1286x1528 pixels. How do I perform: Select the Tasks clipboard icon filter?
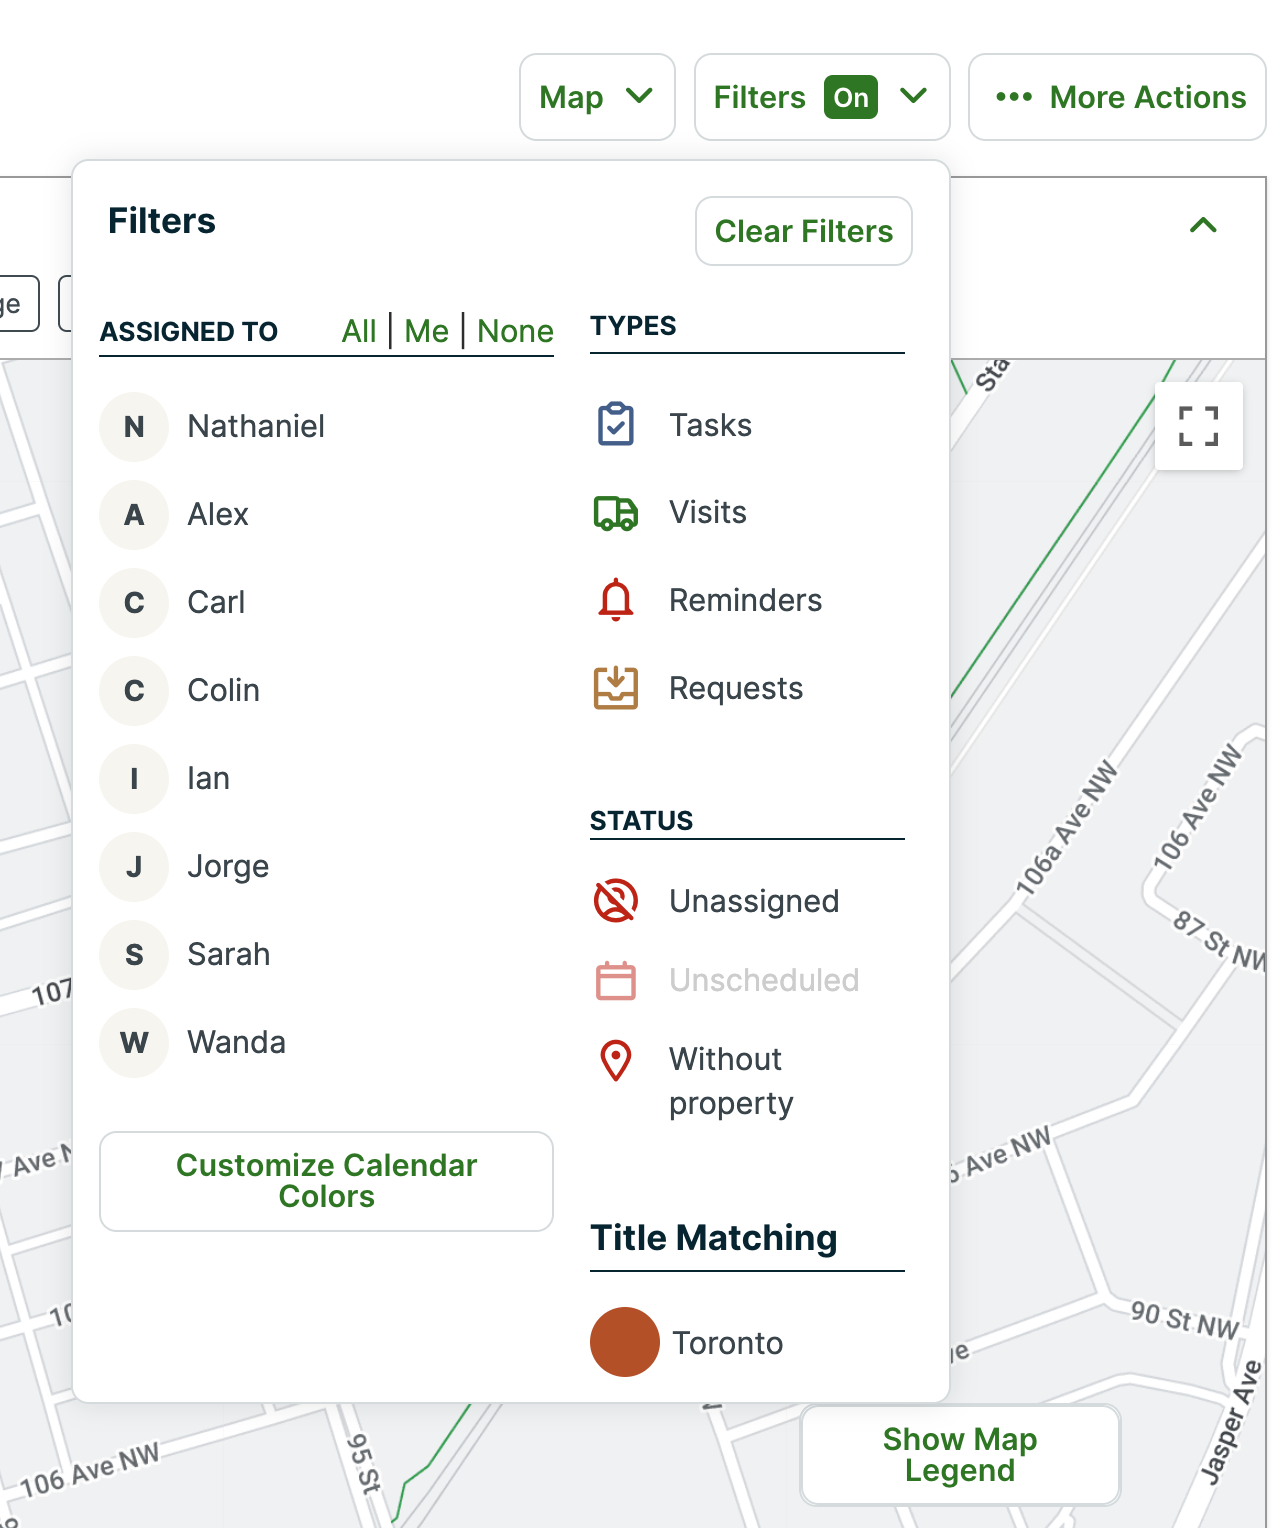616,424
